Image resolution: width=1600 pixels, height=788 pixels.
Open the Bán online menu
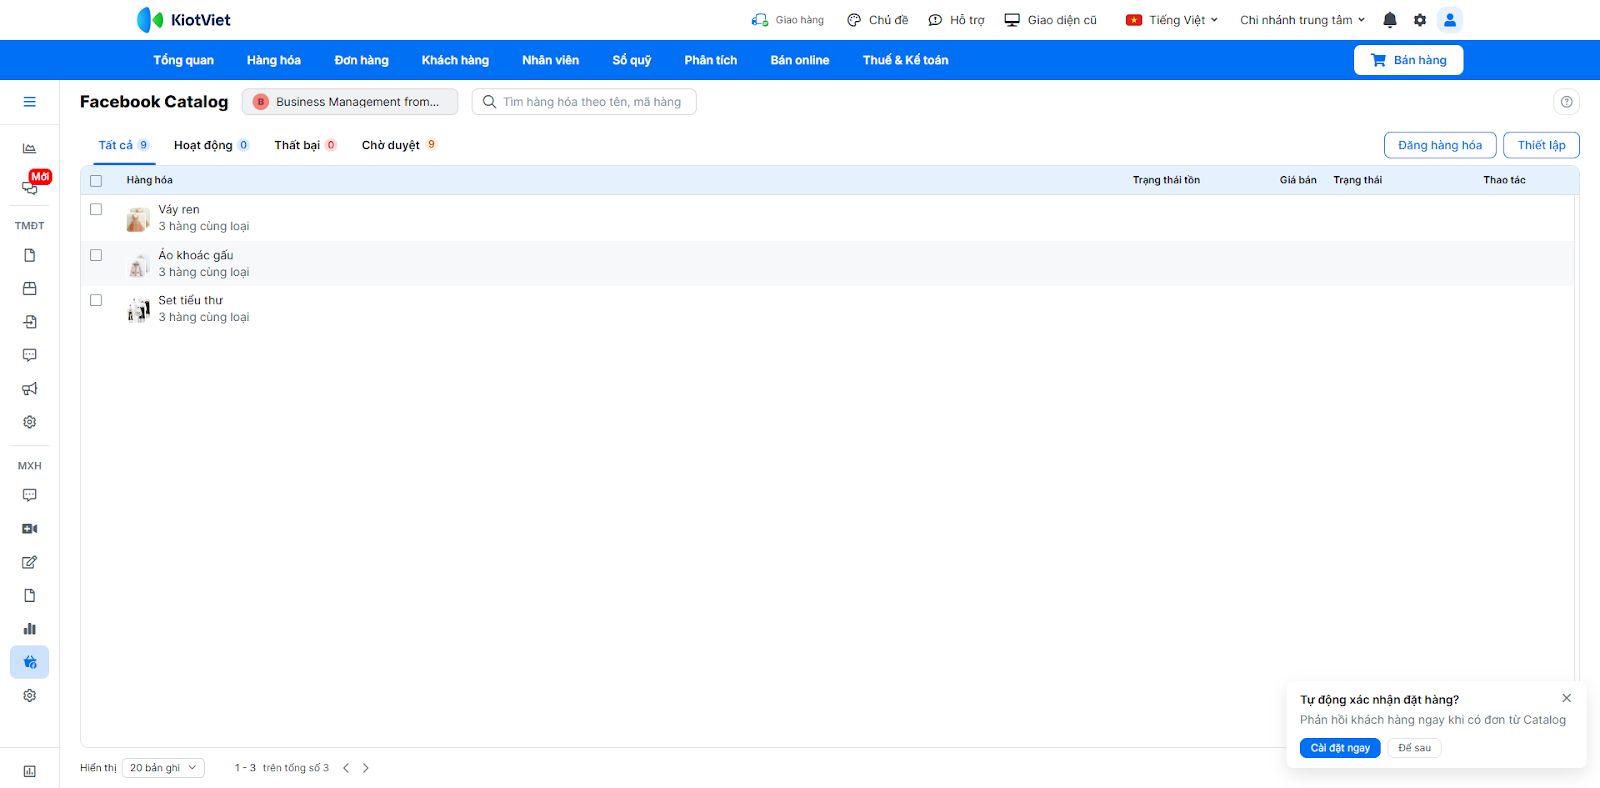(800, 60)
